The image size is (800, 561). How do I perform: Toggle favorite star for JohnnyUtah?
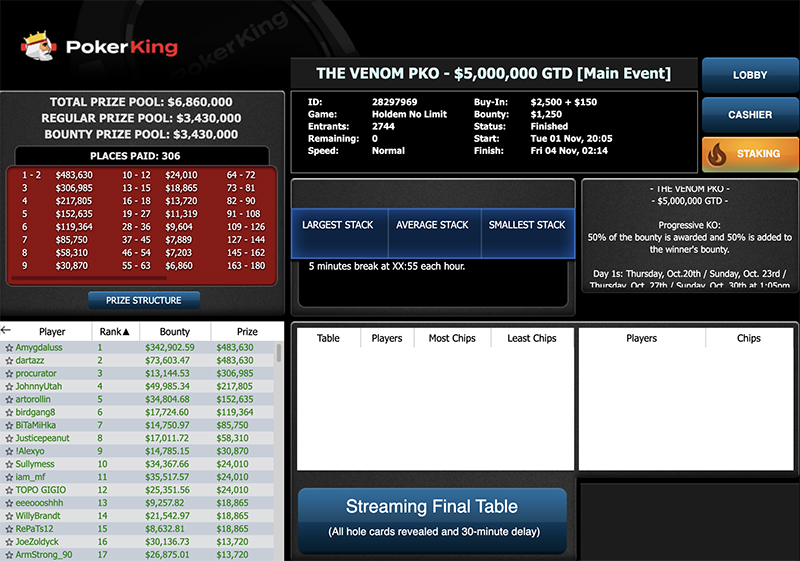click(x=9, y=386)
